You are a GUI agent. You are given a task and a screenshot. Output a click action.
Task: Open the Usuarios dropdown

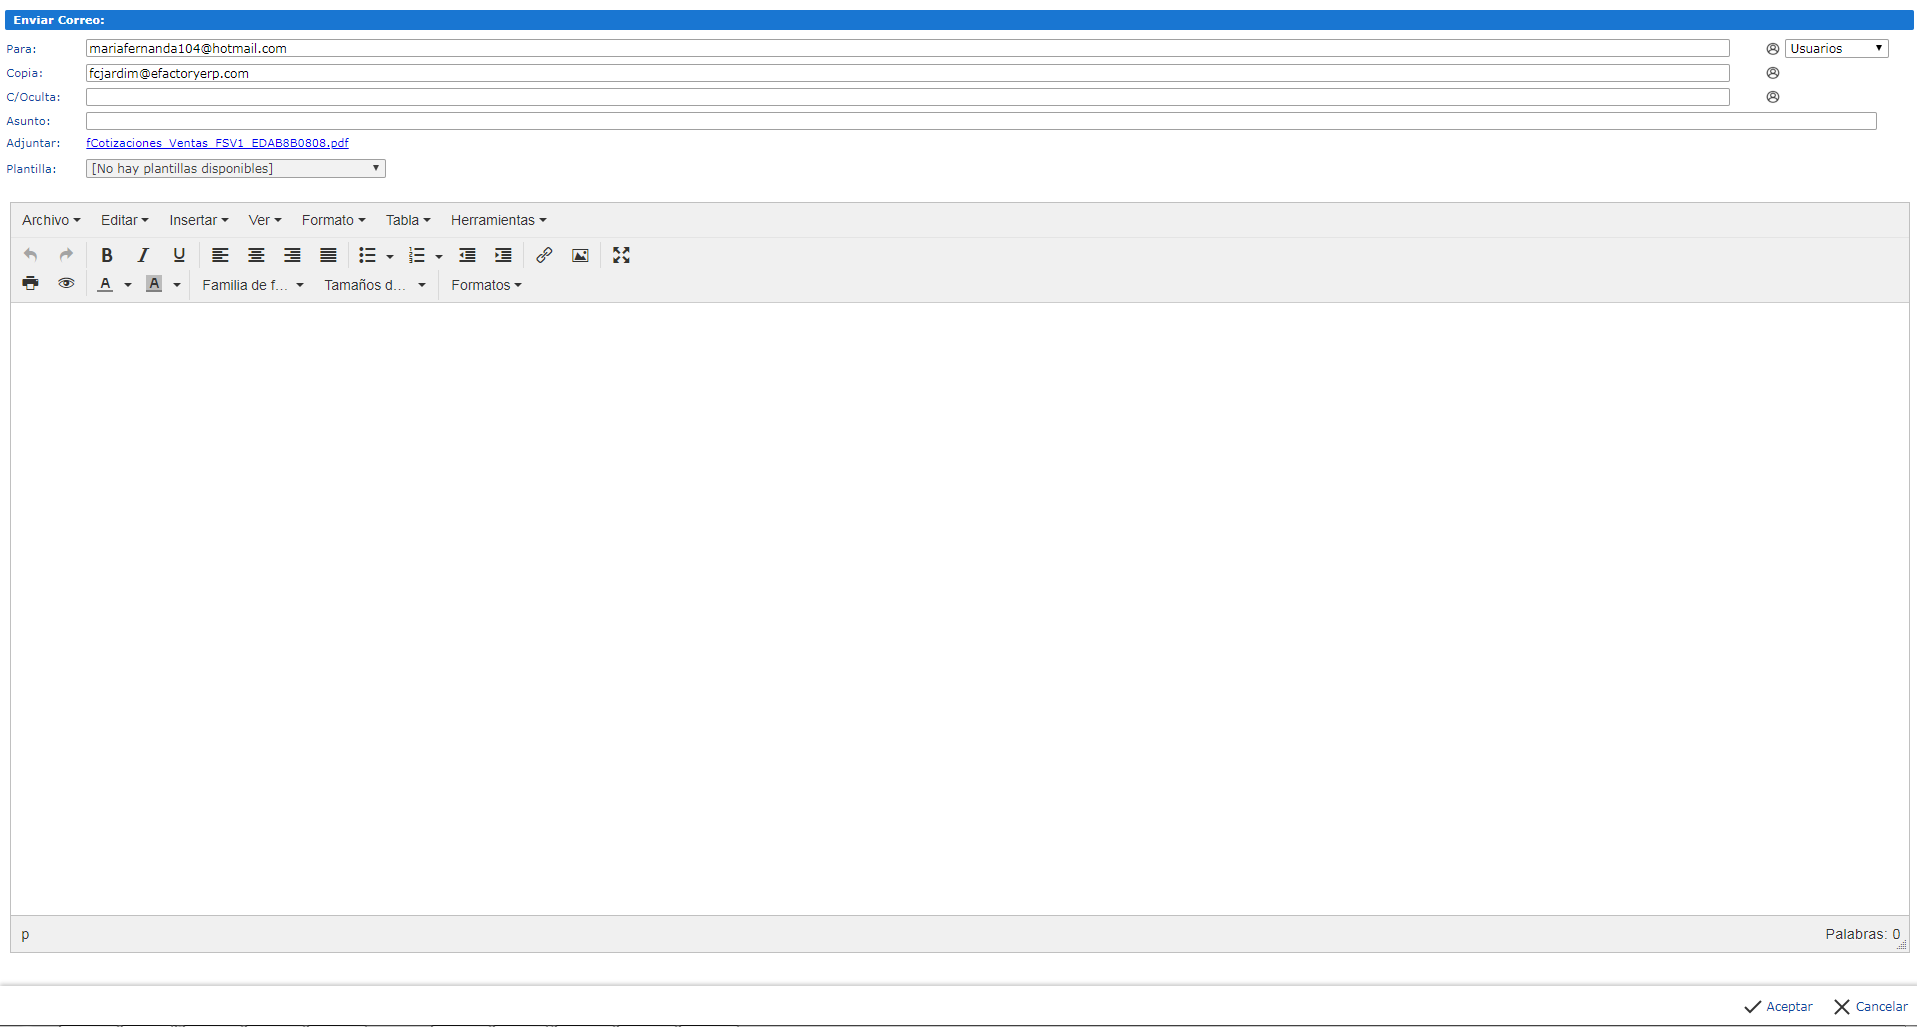[x=1836, y=49]
